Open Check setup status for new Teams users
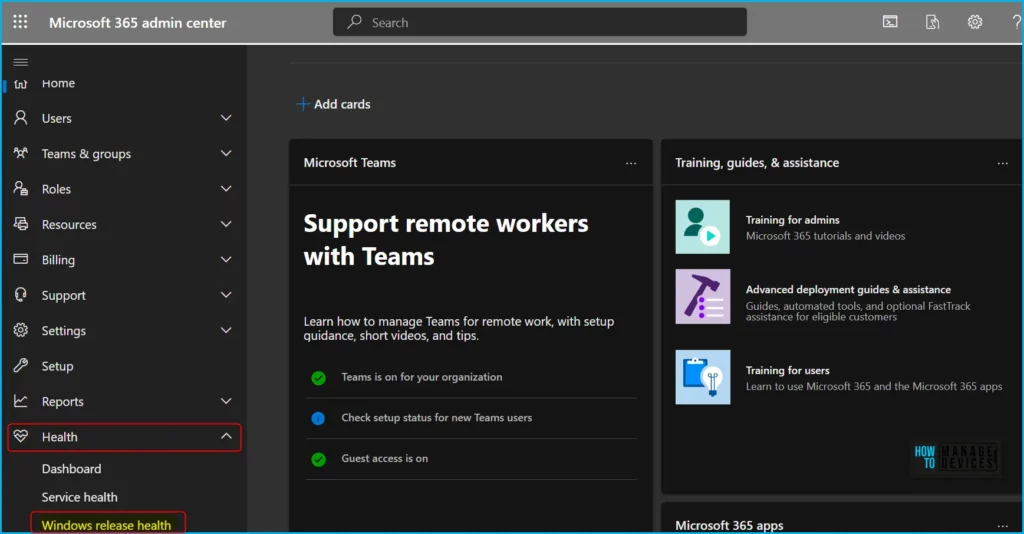1024x534 pixels. pyautogui.click(x=436, y=418)
